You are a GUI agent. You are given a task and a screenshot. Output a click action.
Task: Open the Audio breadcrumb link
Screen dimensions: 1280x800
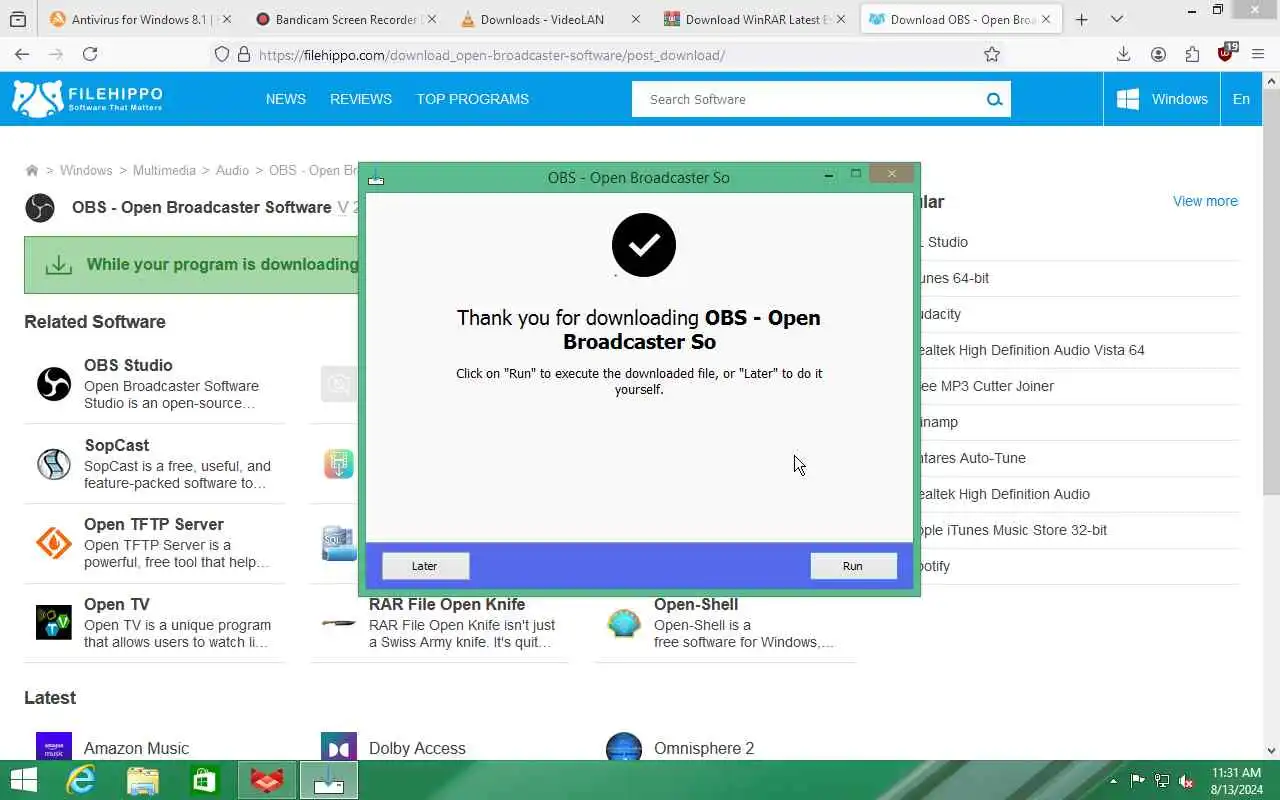[232, 171]
